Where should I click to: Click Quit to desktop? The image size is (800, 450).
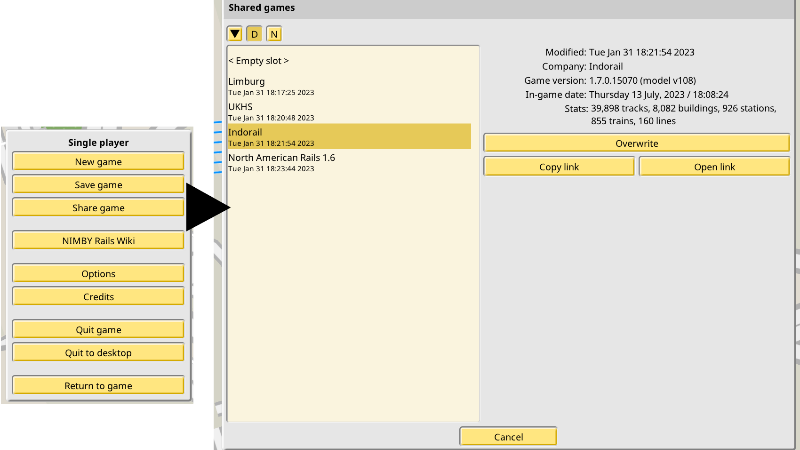coord(98,353)
